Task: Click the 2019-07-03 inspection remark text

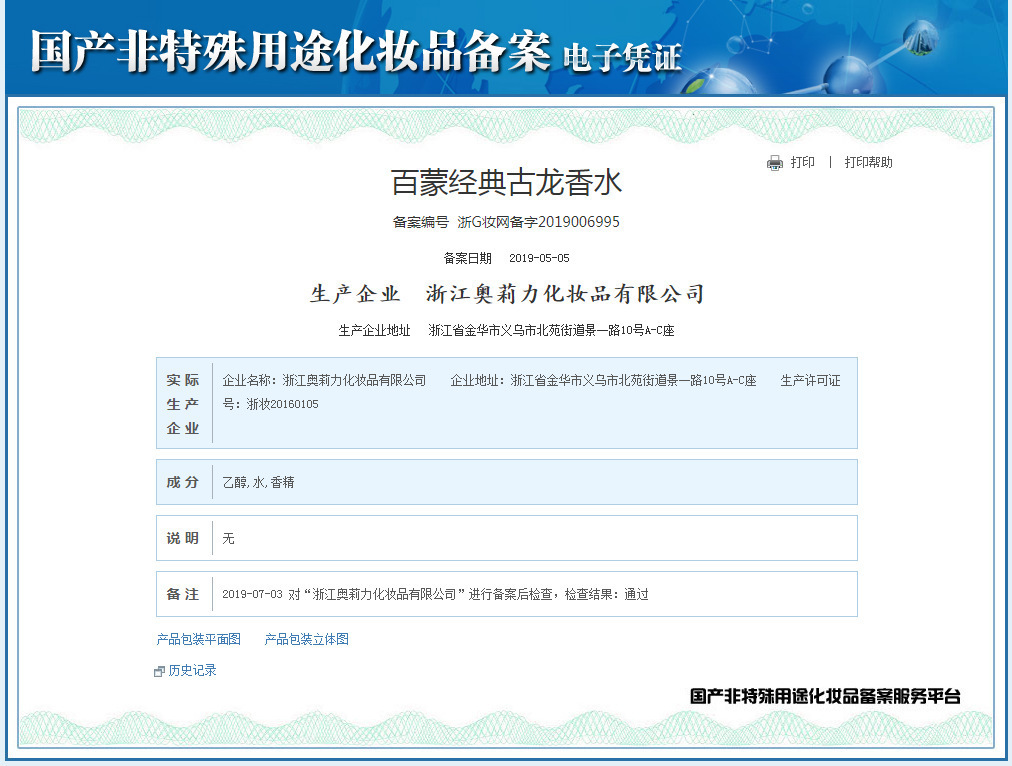Action: [435, 594]
